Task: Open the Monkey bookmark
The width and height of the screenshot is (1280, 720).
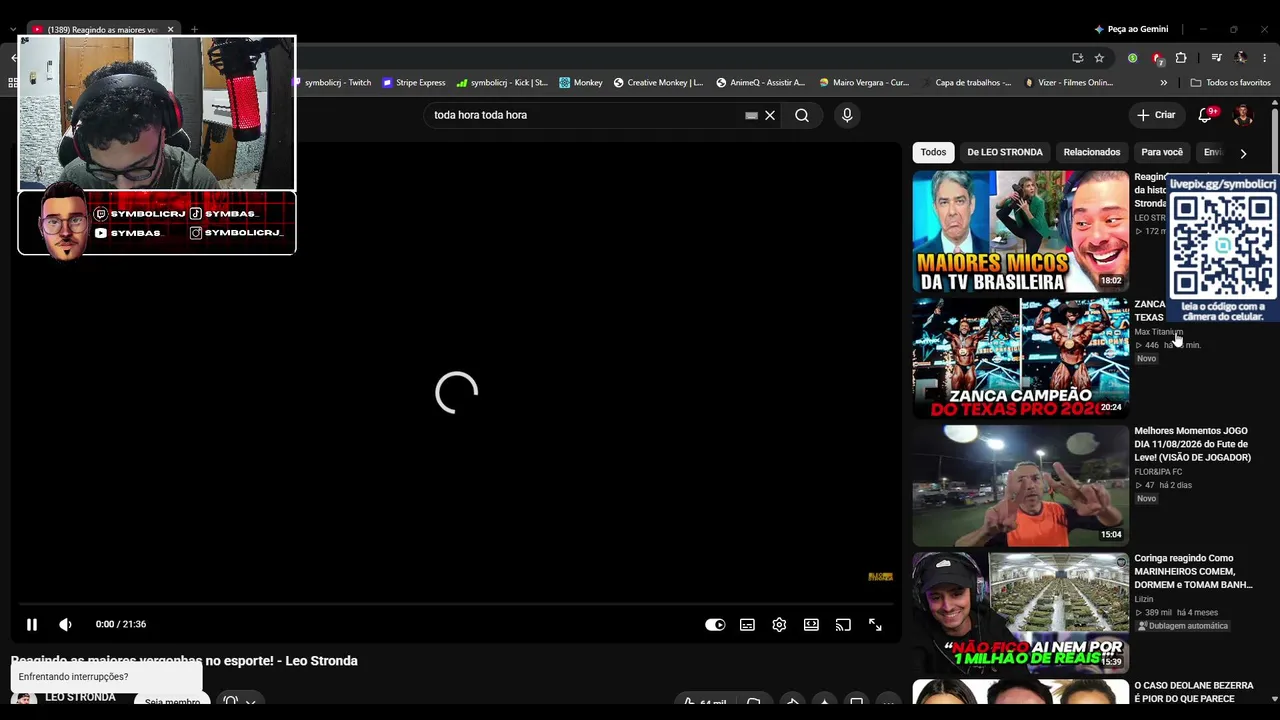Action: click(x=581, y=83)
